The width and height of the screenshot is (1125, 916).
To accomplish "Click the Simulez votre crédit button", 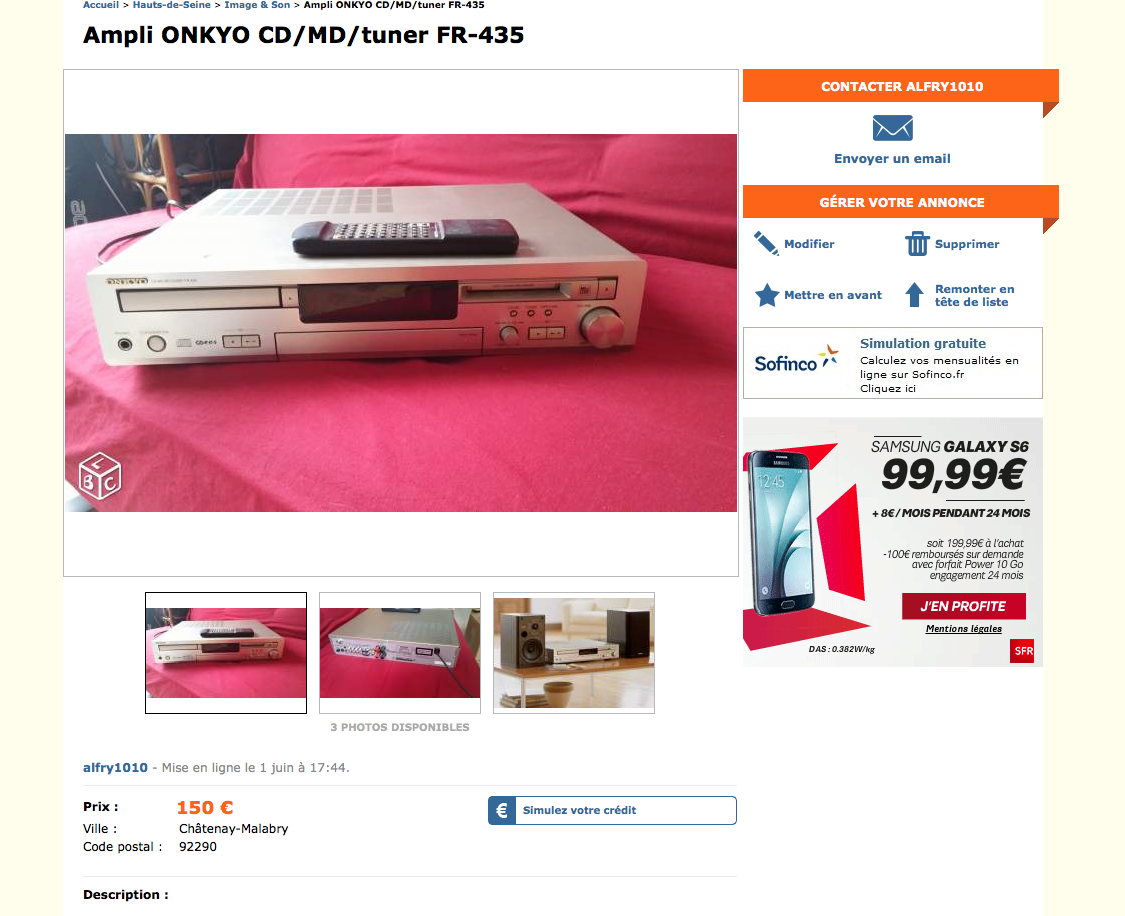I will pyautogui.click(x=613, y=811).
